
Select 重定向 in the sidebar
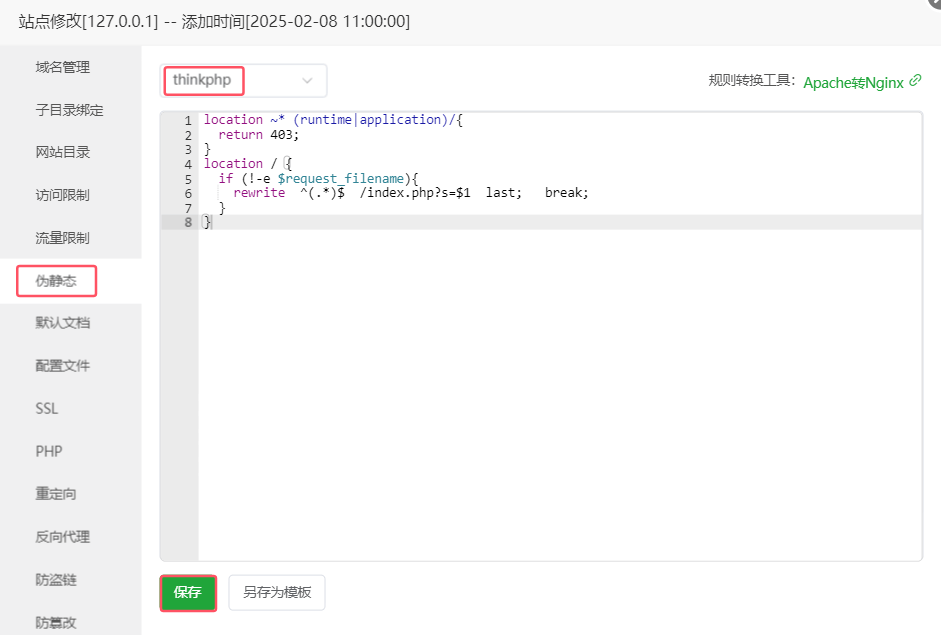[x=56, y=494]
